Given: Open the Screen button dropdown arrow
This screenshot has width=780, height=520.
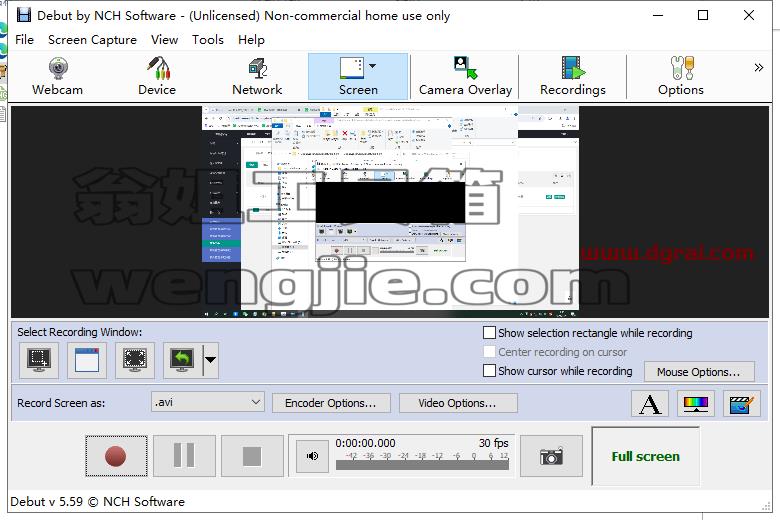Looking at the screenshot, I should (373, 65).
